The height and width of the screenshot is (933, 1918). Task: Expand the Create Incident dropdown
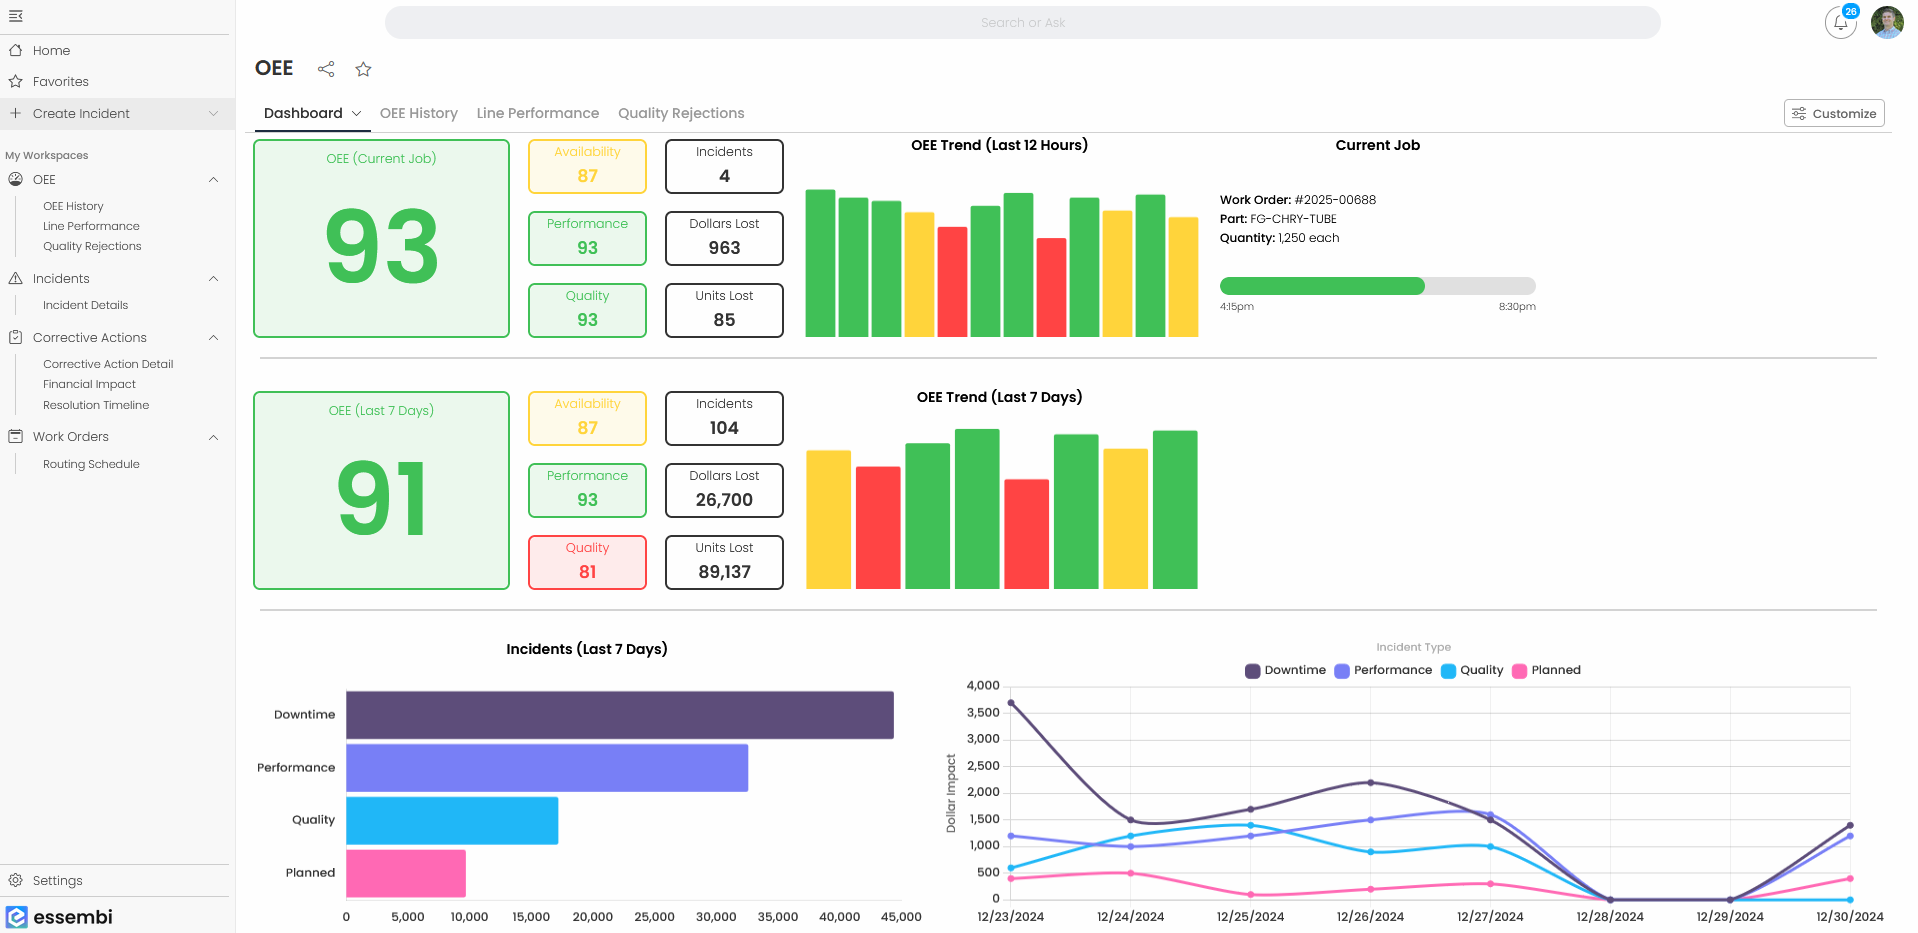point(213,113)
